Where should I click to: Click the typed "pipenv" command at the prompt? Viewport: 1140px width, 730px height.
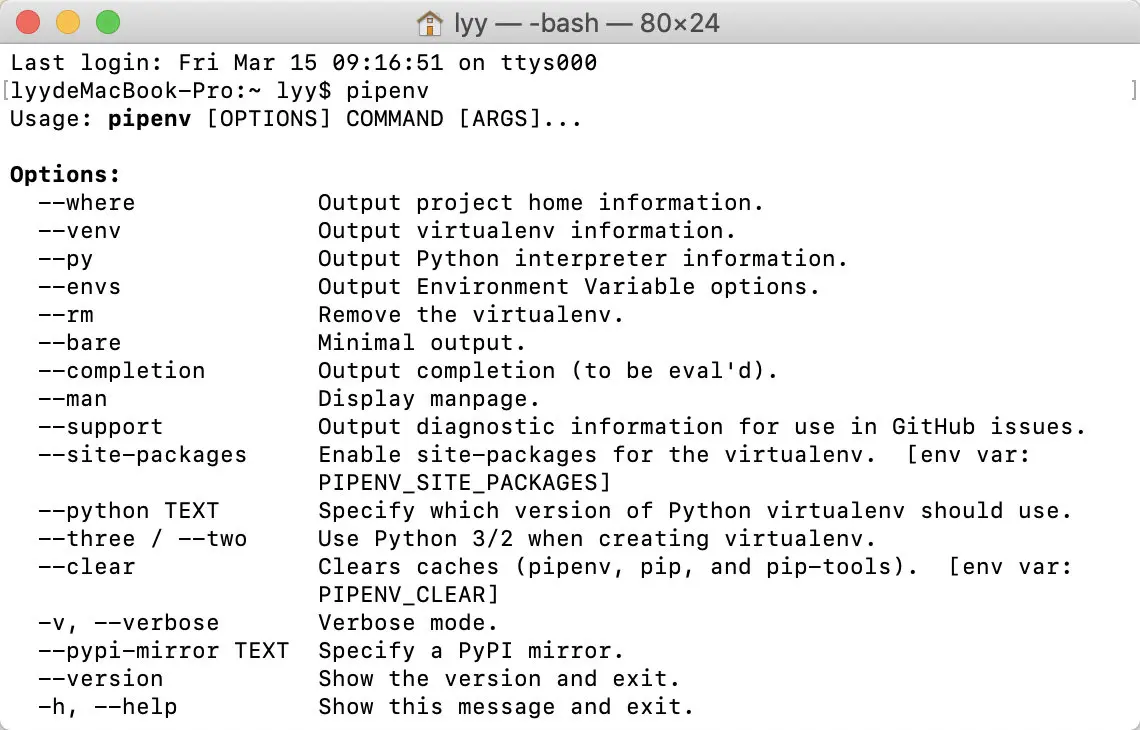coord(388,92)
